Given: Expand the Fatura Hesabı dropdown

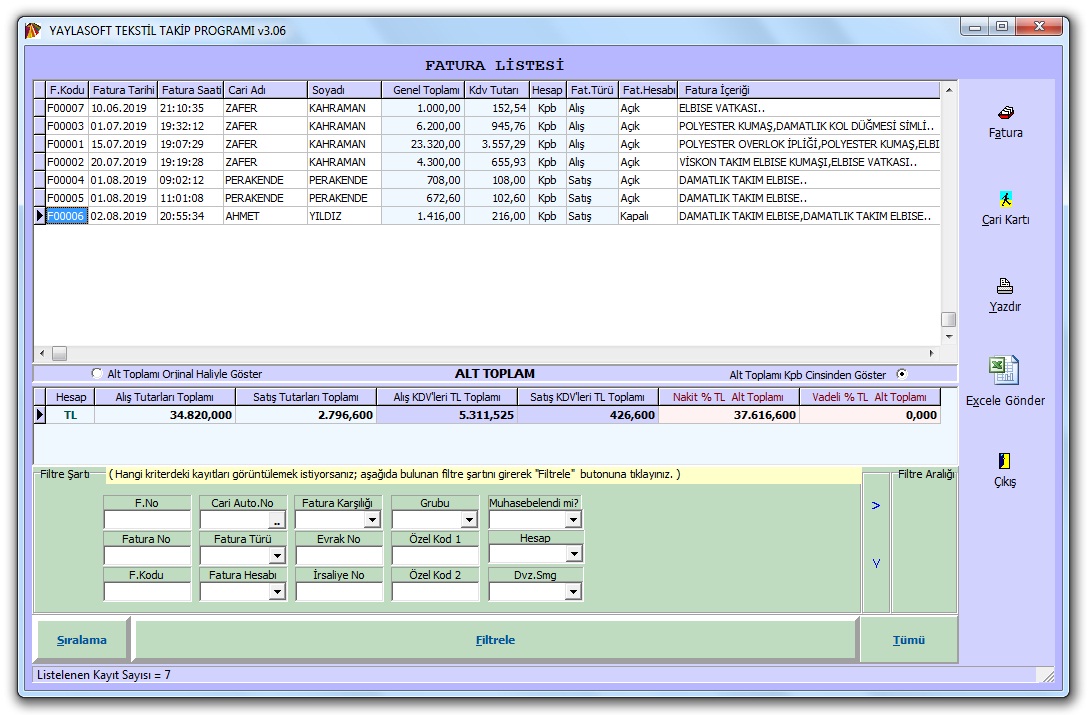Looking at the screenshot, I should point(277,591).
